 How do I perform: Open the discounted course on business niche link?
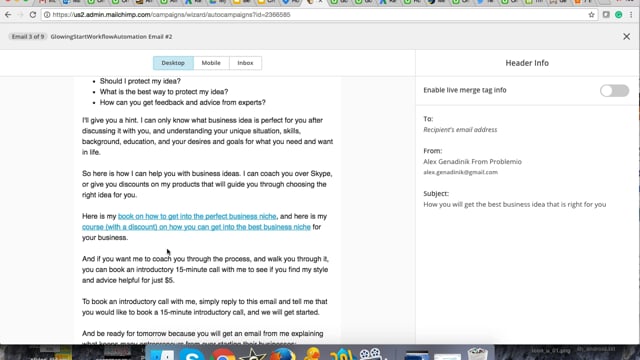(x=196, y=227)
